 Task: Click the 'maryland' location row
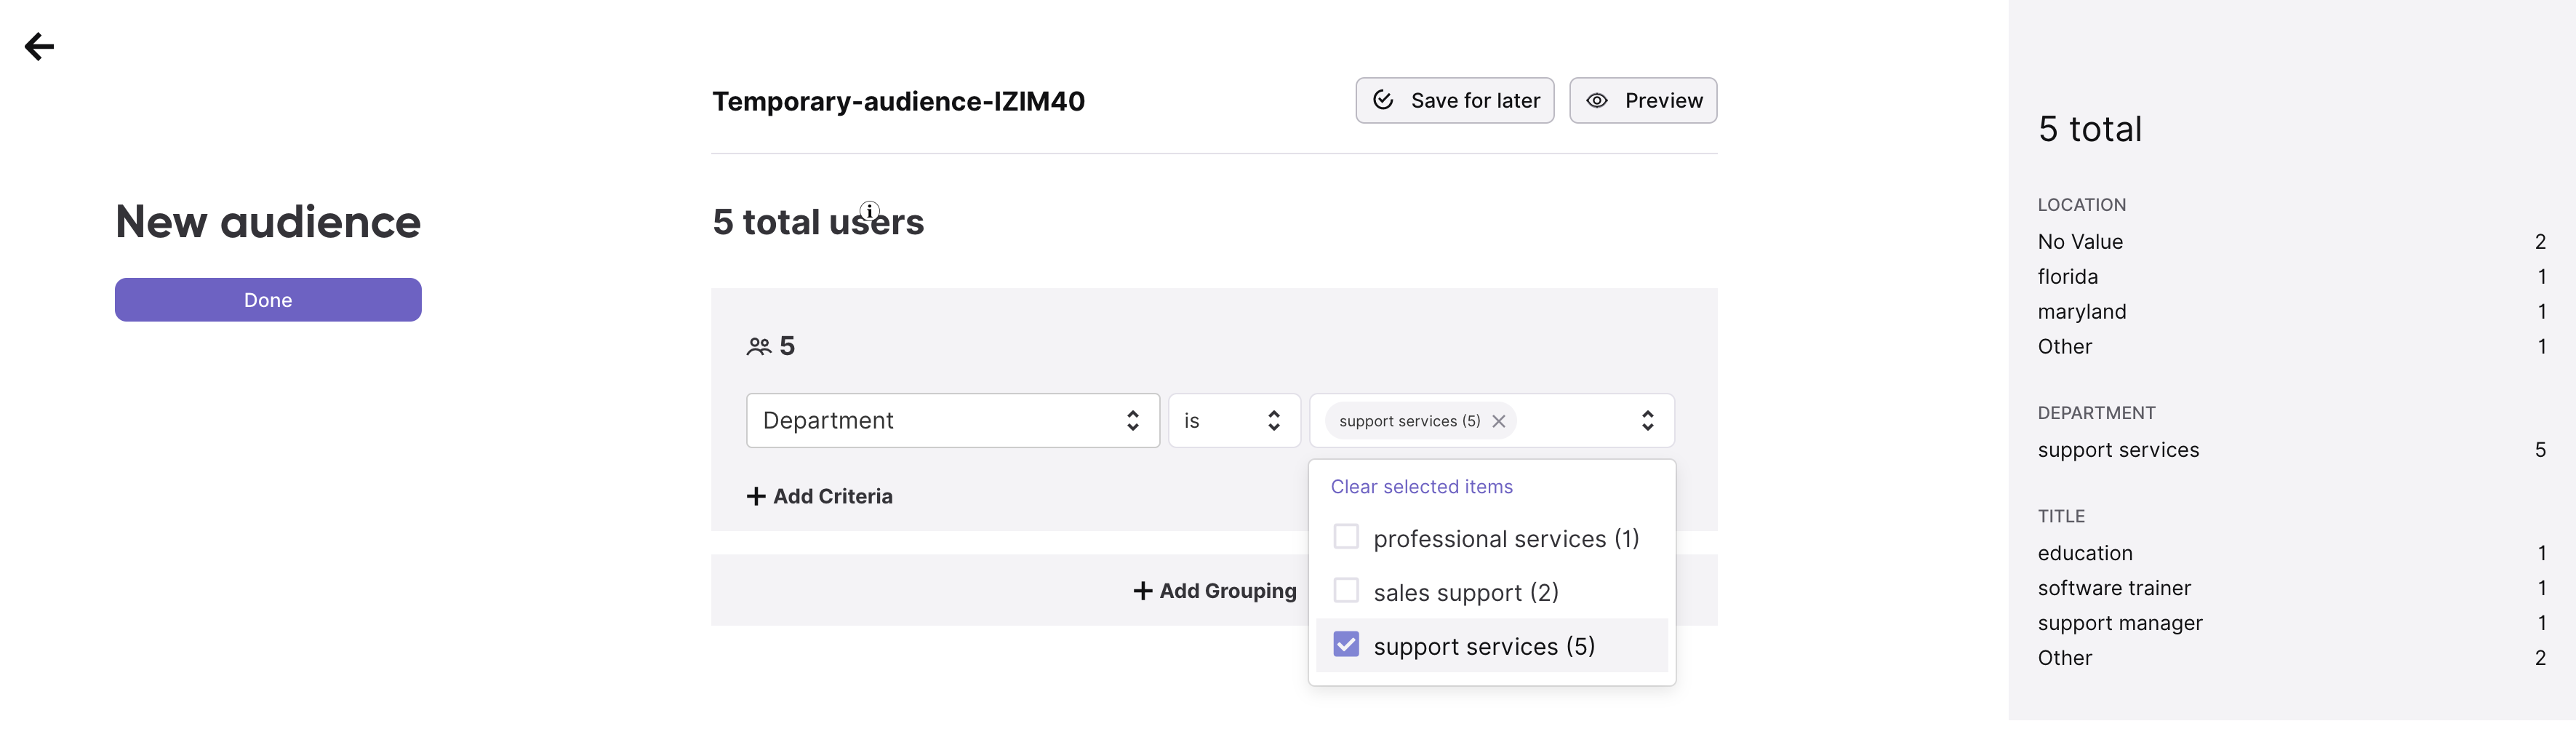pos(2291,312)
